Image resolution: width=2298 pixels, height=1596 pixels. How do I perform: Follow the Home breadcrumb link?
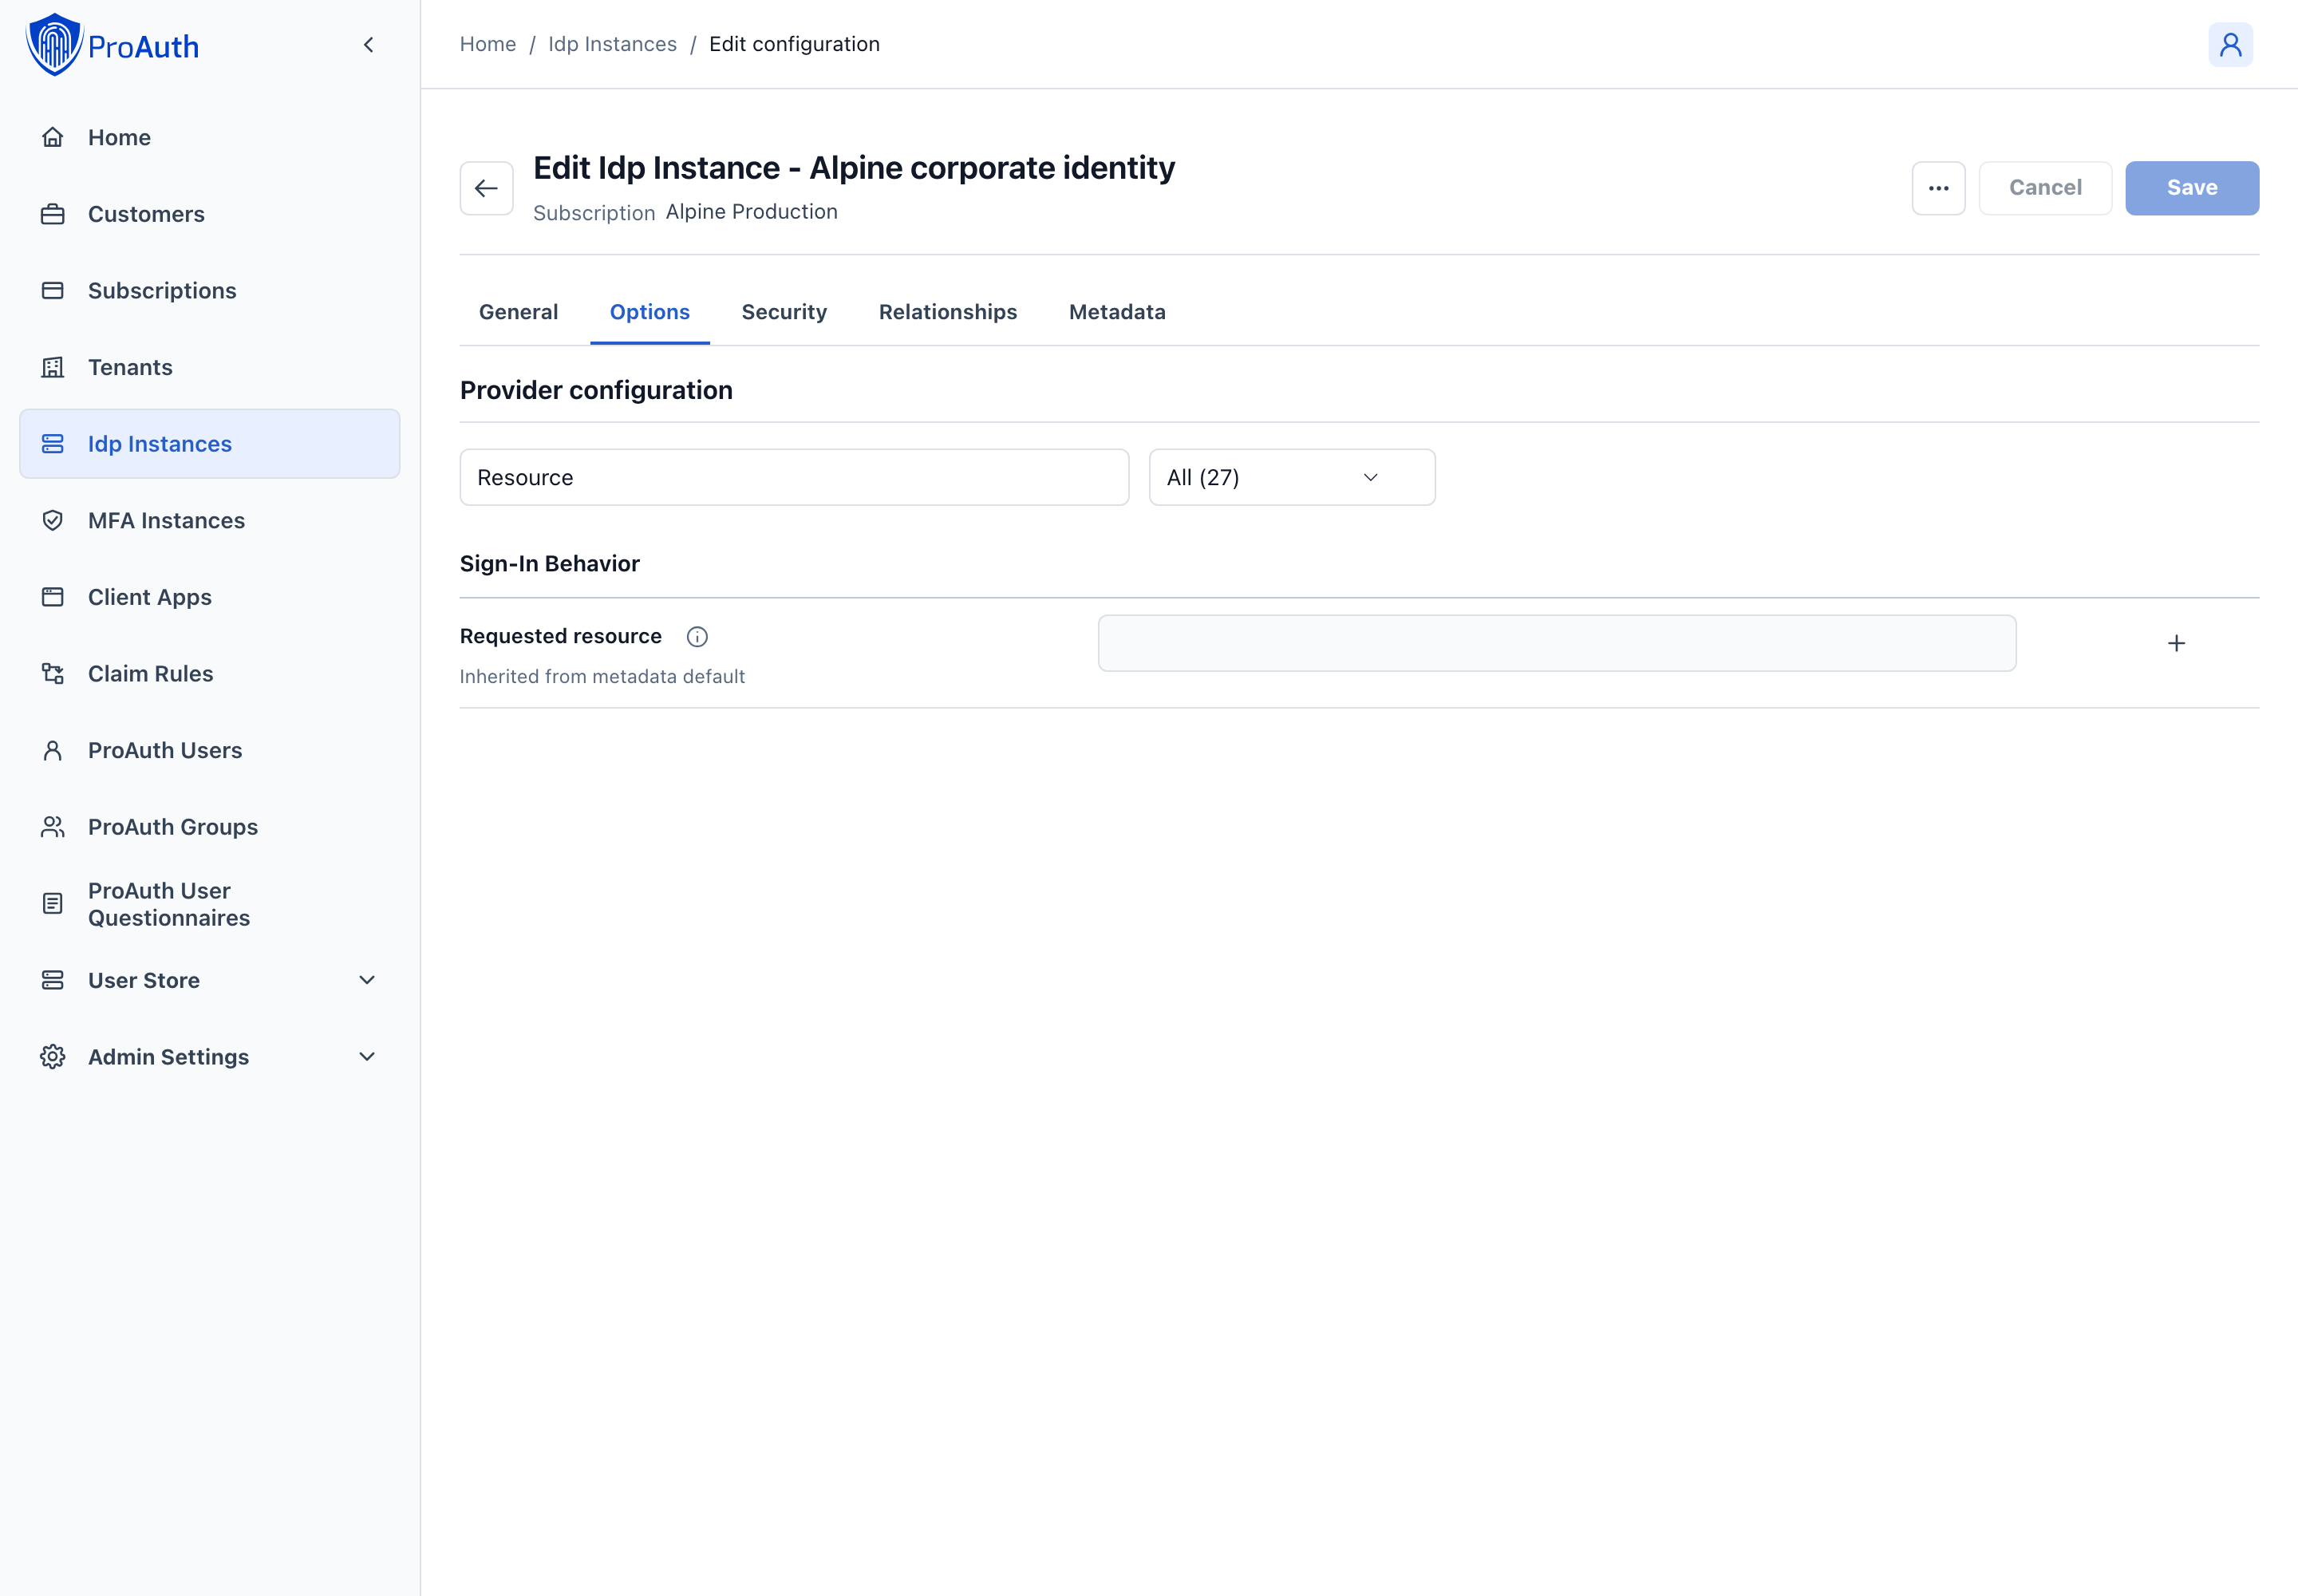(488, 44)
